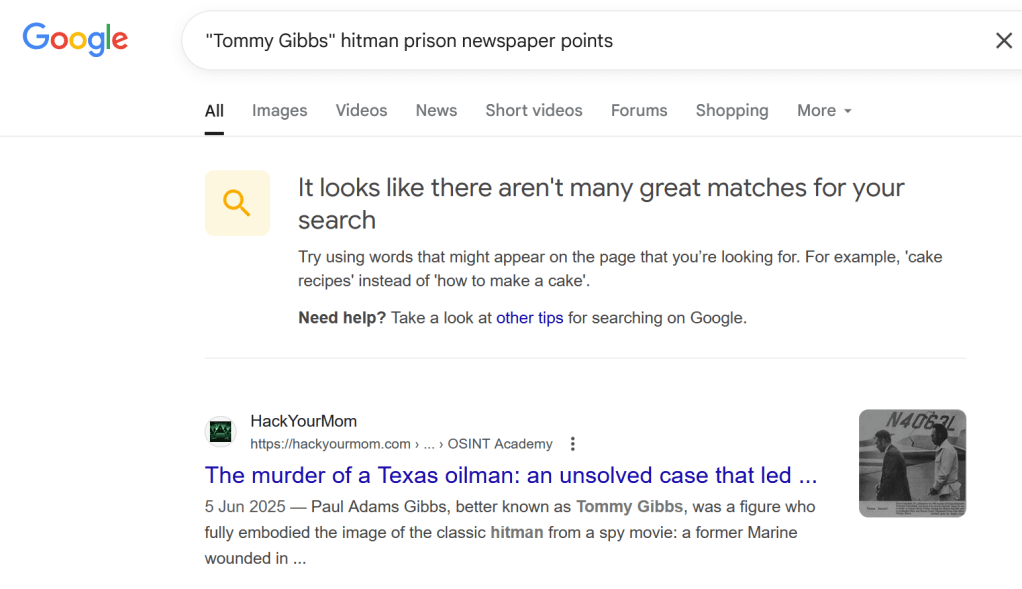The image size is (1022, 589).
Task: Click the HackYourMom site name
Action: (303, 421)
